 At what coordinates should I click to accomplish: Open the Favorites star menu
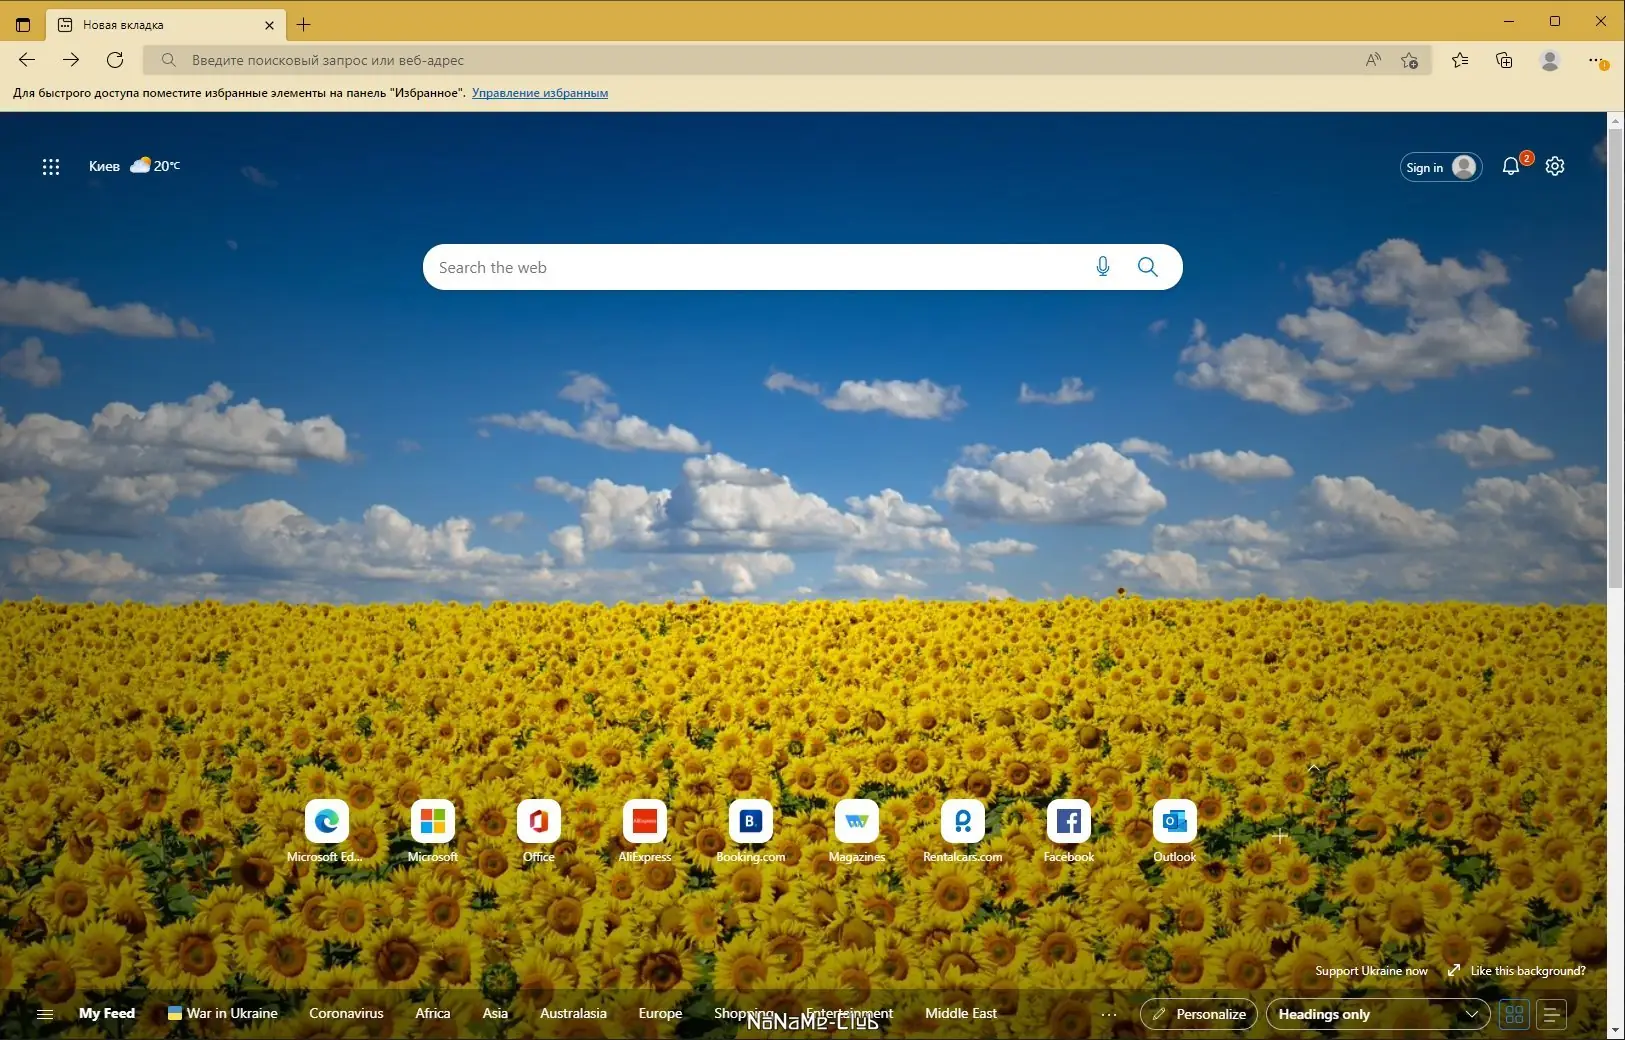coord(1460,60)
